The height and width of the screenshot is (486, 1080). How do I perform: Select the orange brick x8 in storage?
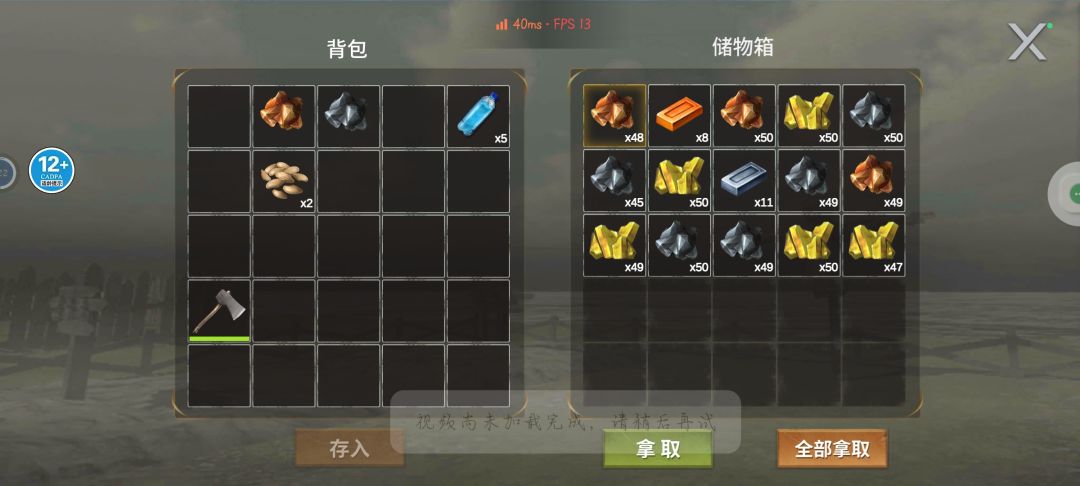[679, 115]
